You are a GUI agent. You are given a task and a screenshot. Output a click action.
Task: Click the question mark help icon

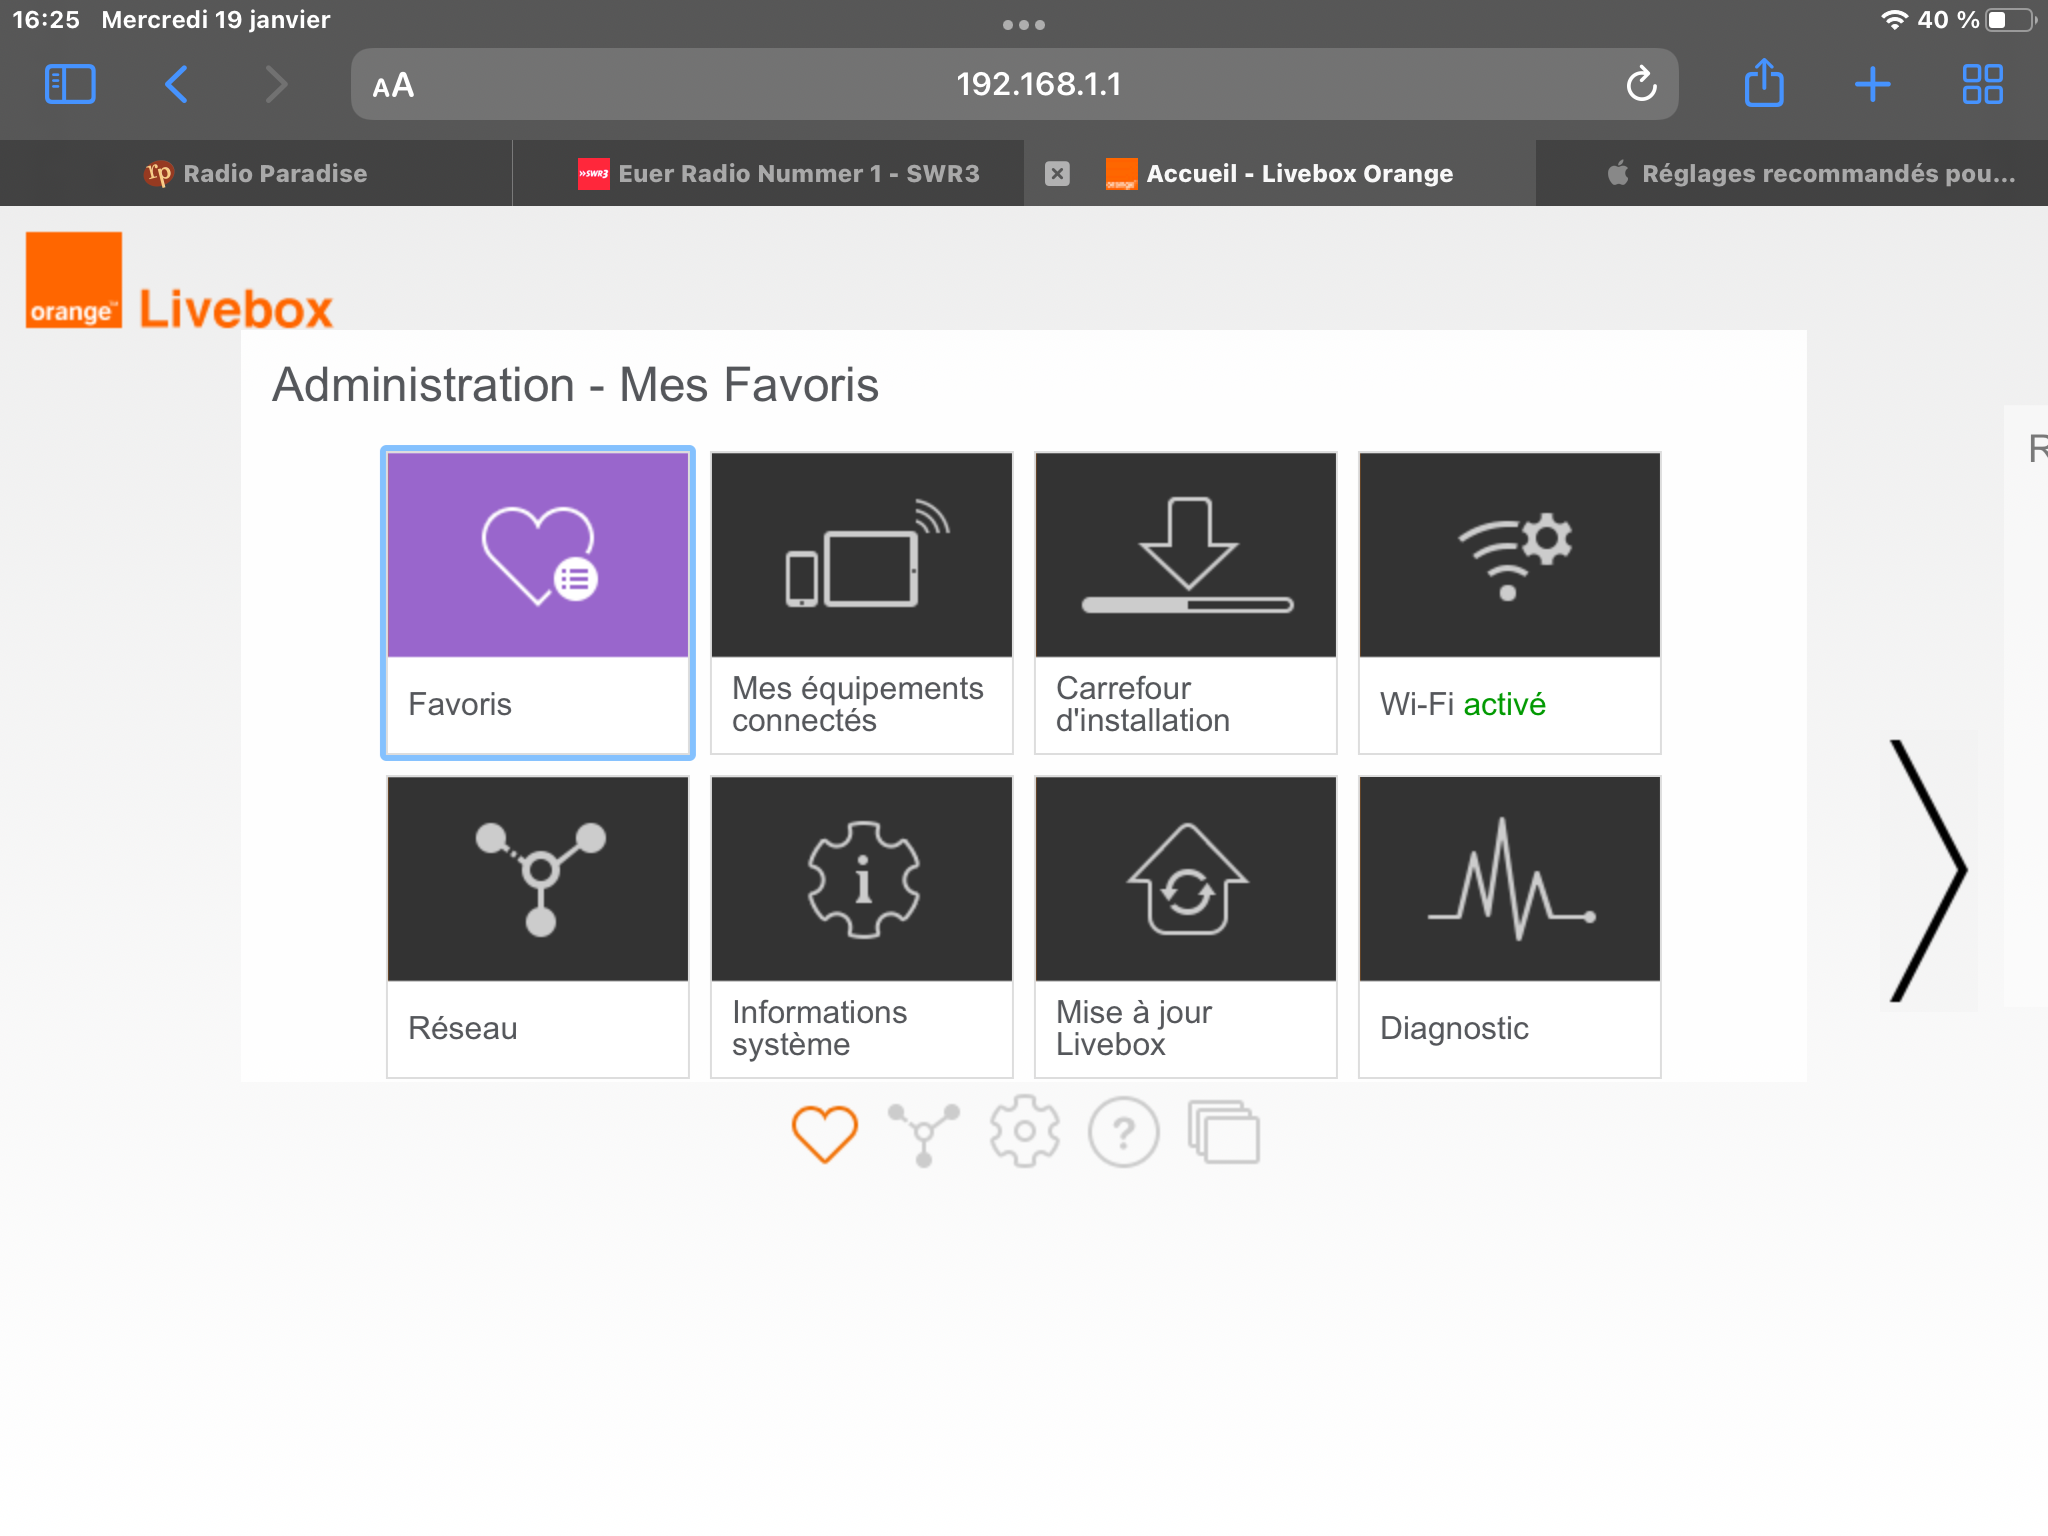pyautogui.click(x=1123, y=1133)
